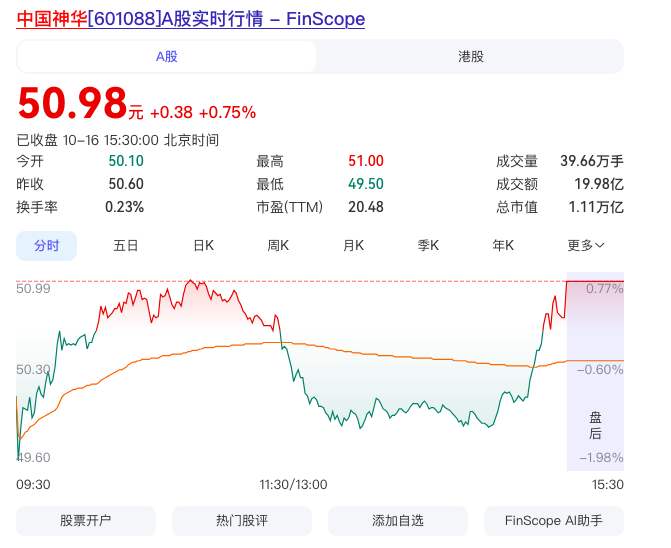Select the 月K chart tab
This screenshot has height=548, width=671.
tap(353, 246)
